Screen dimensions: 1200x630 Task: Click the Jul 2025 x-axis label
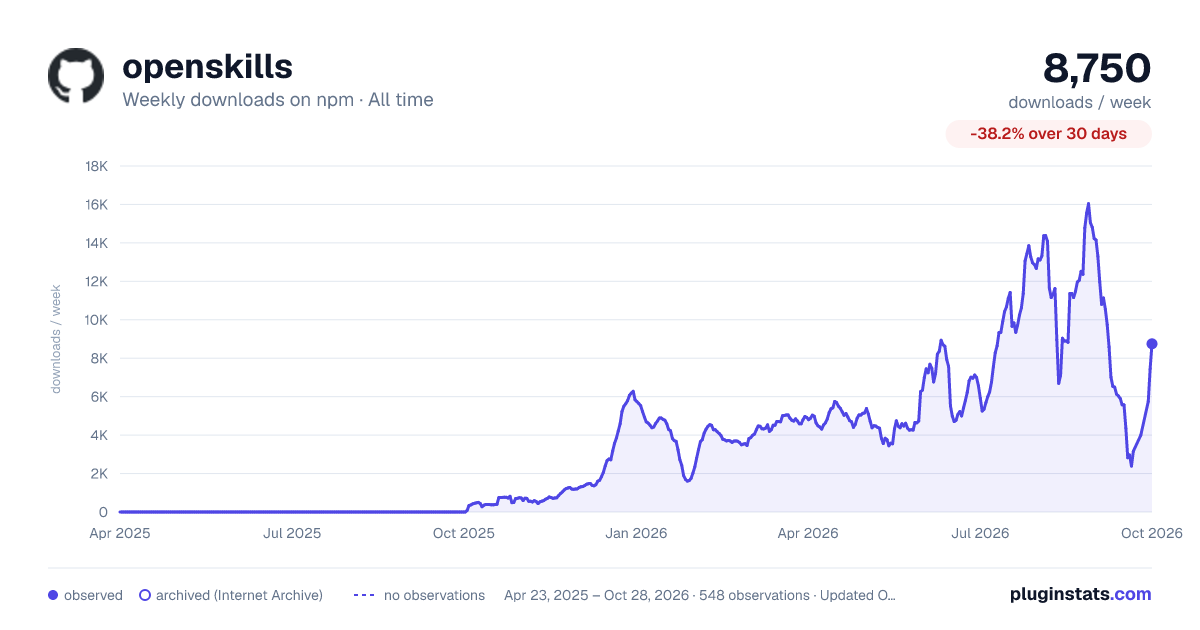pos(292,533)
